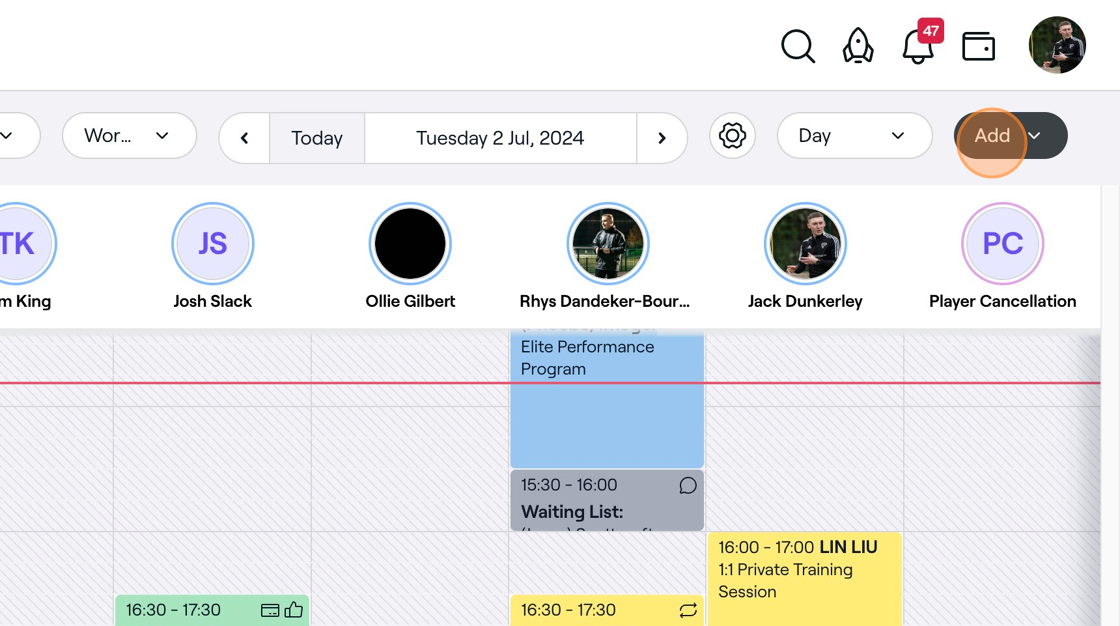
Task: Open user profile photo in top bar
Action: point(1057,45)
